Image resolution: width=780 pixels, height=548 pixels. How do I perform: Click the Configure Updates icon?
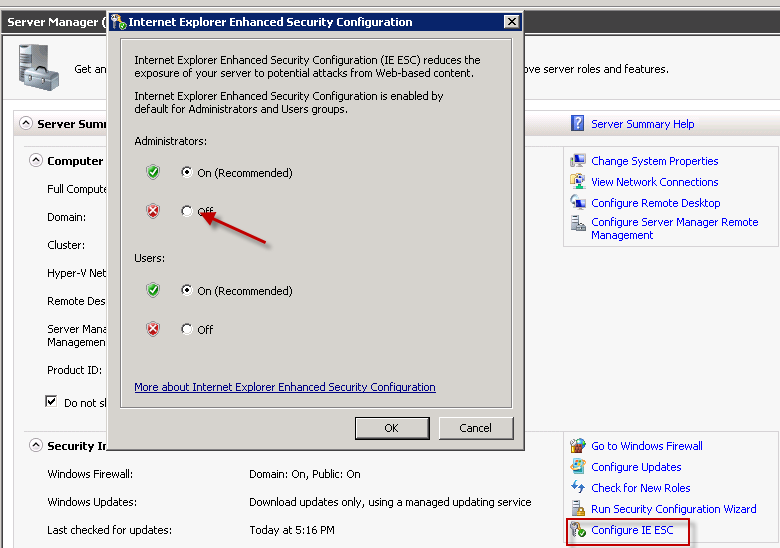tap(578, 466)
